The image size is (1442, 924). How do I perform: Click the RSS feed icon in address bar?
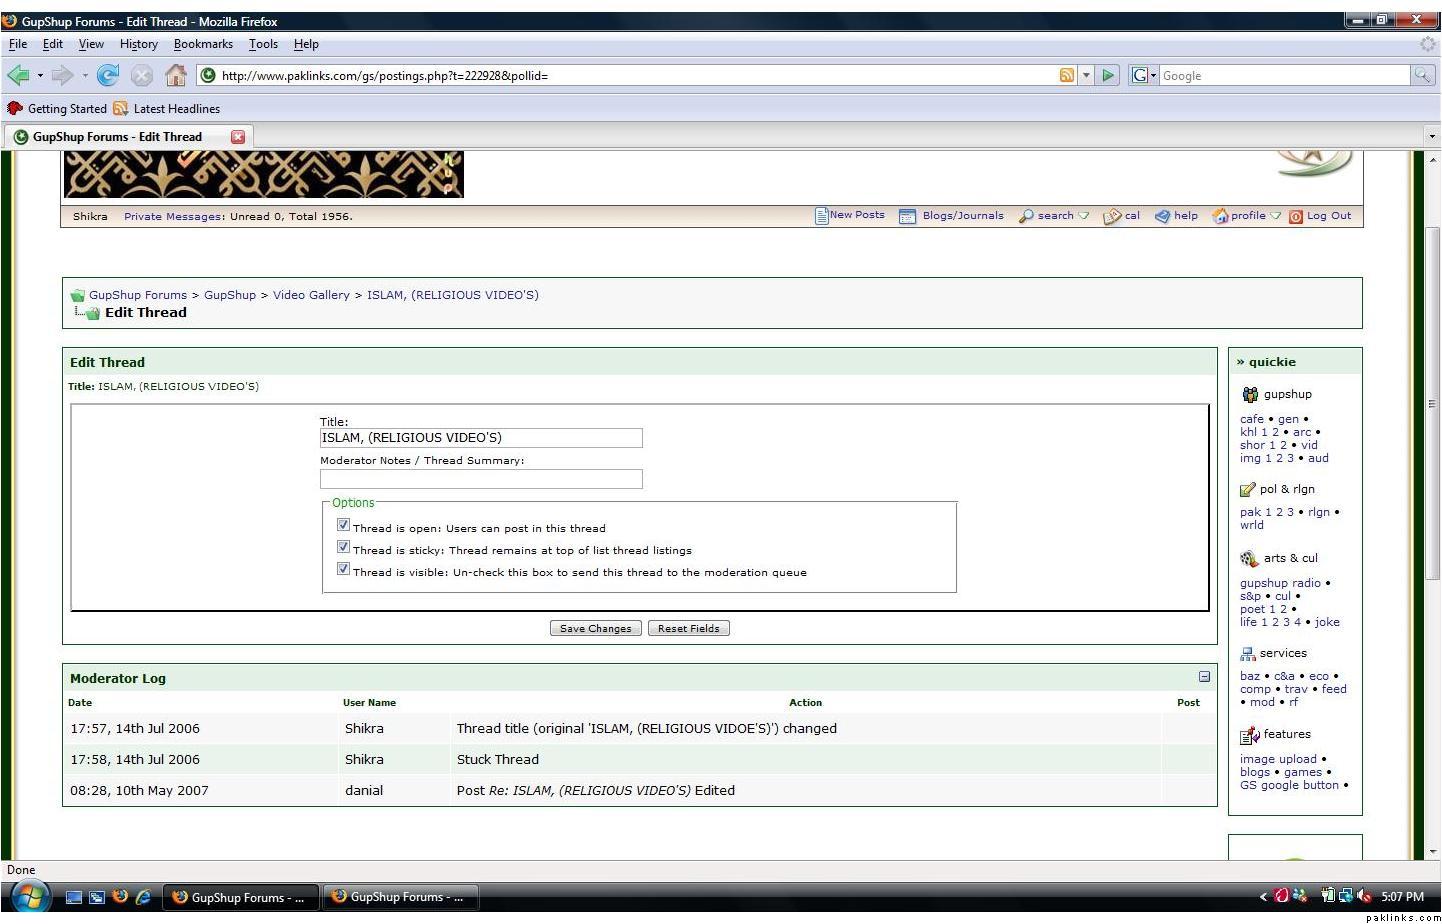(x=1067, y=75)
